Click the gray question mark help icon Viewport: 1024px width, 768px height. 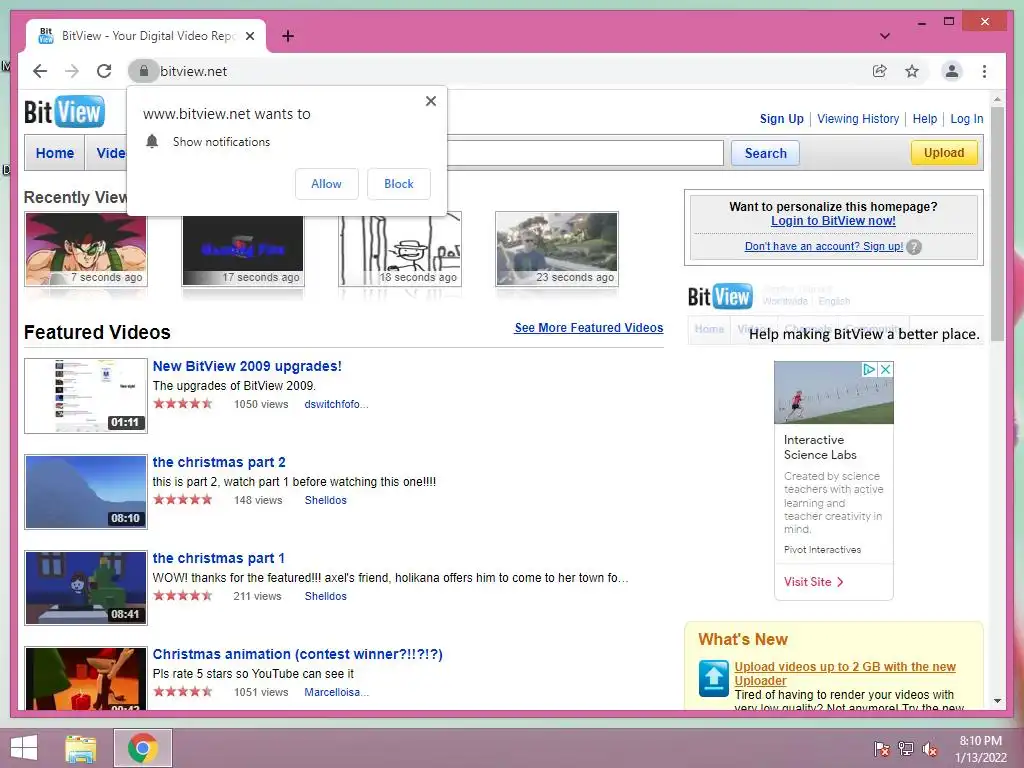point(914,247)
